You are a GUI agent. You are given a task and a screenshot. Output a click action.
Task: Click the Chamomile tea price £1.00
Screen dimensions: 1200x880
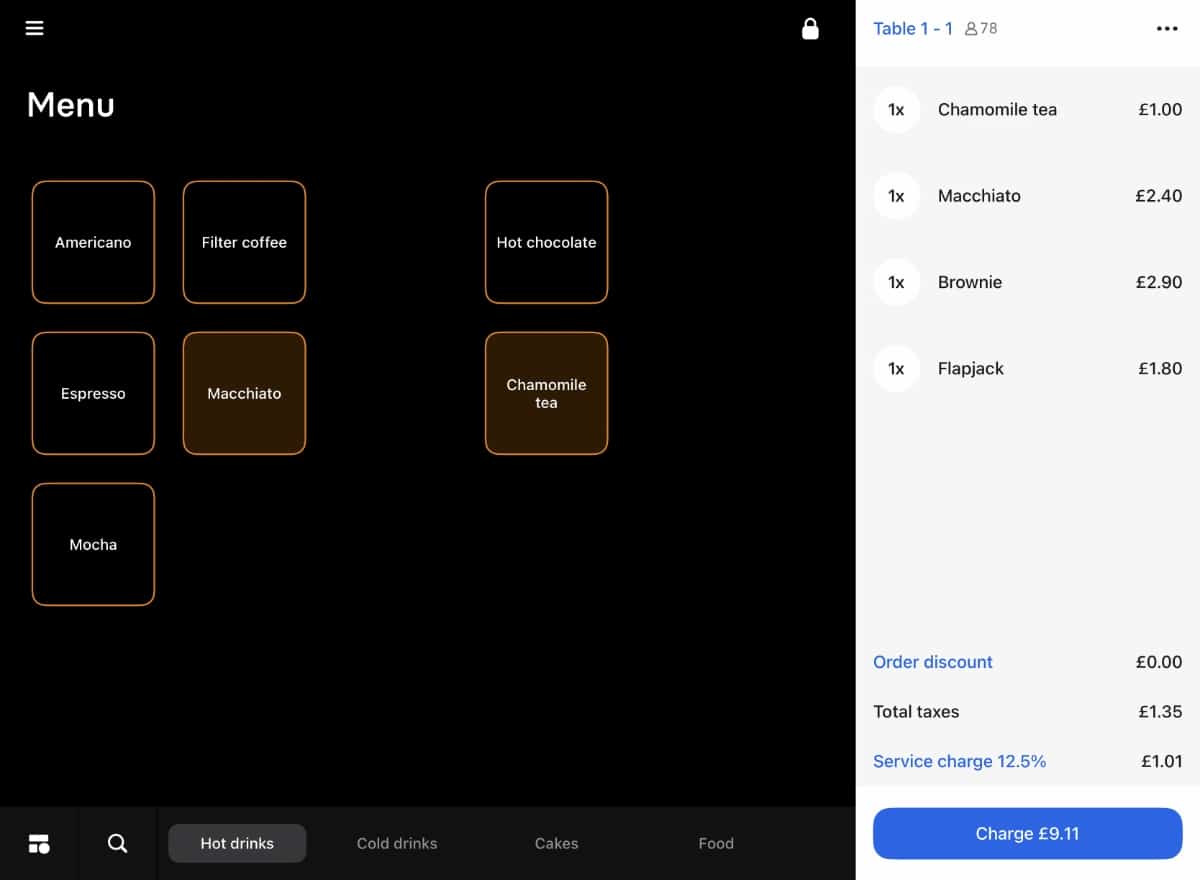tap(1160, 110)
